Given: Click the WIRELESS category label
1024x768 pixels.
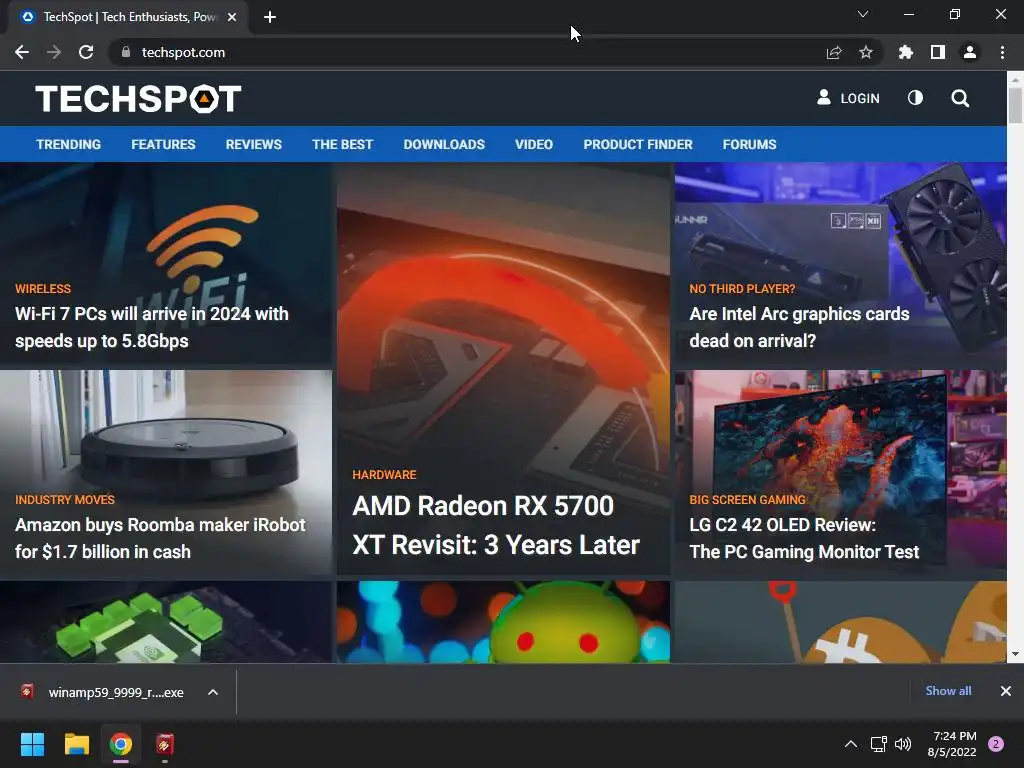Looking at the screenshot, I should (43, 289).
